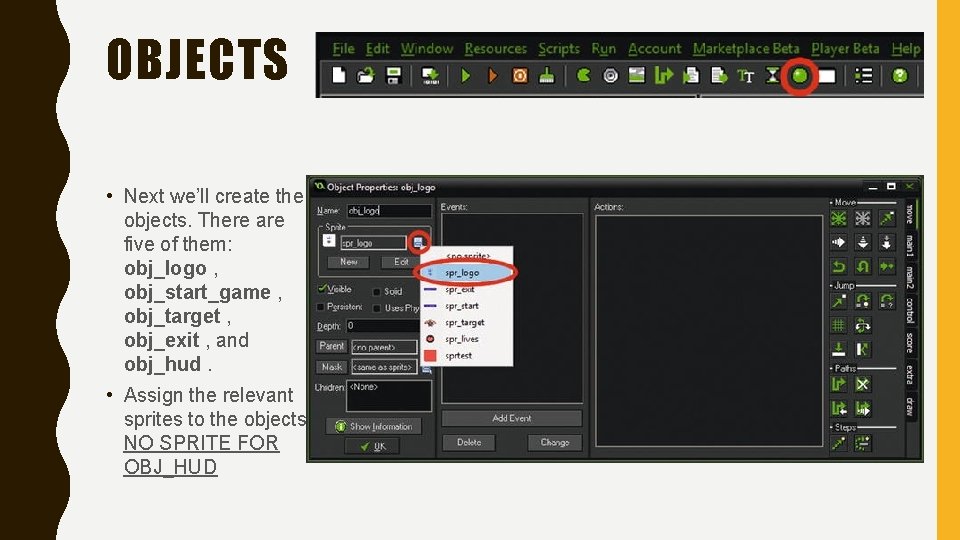The width and height of the screenshot is (960, 540).
Task: Click the Depth input field
Action: [x=389, y=326]
